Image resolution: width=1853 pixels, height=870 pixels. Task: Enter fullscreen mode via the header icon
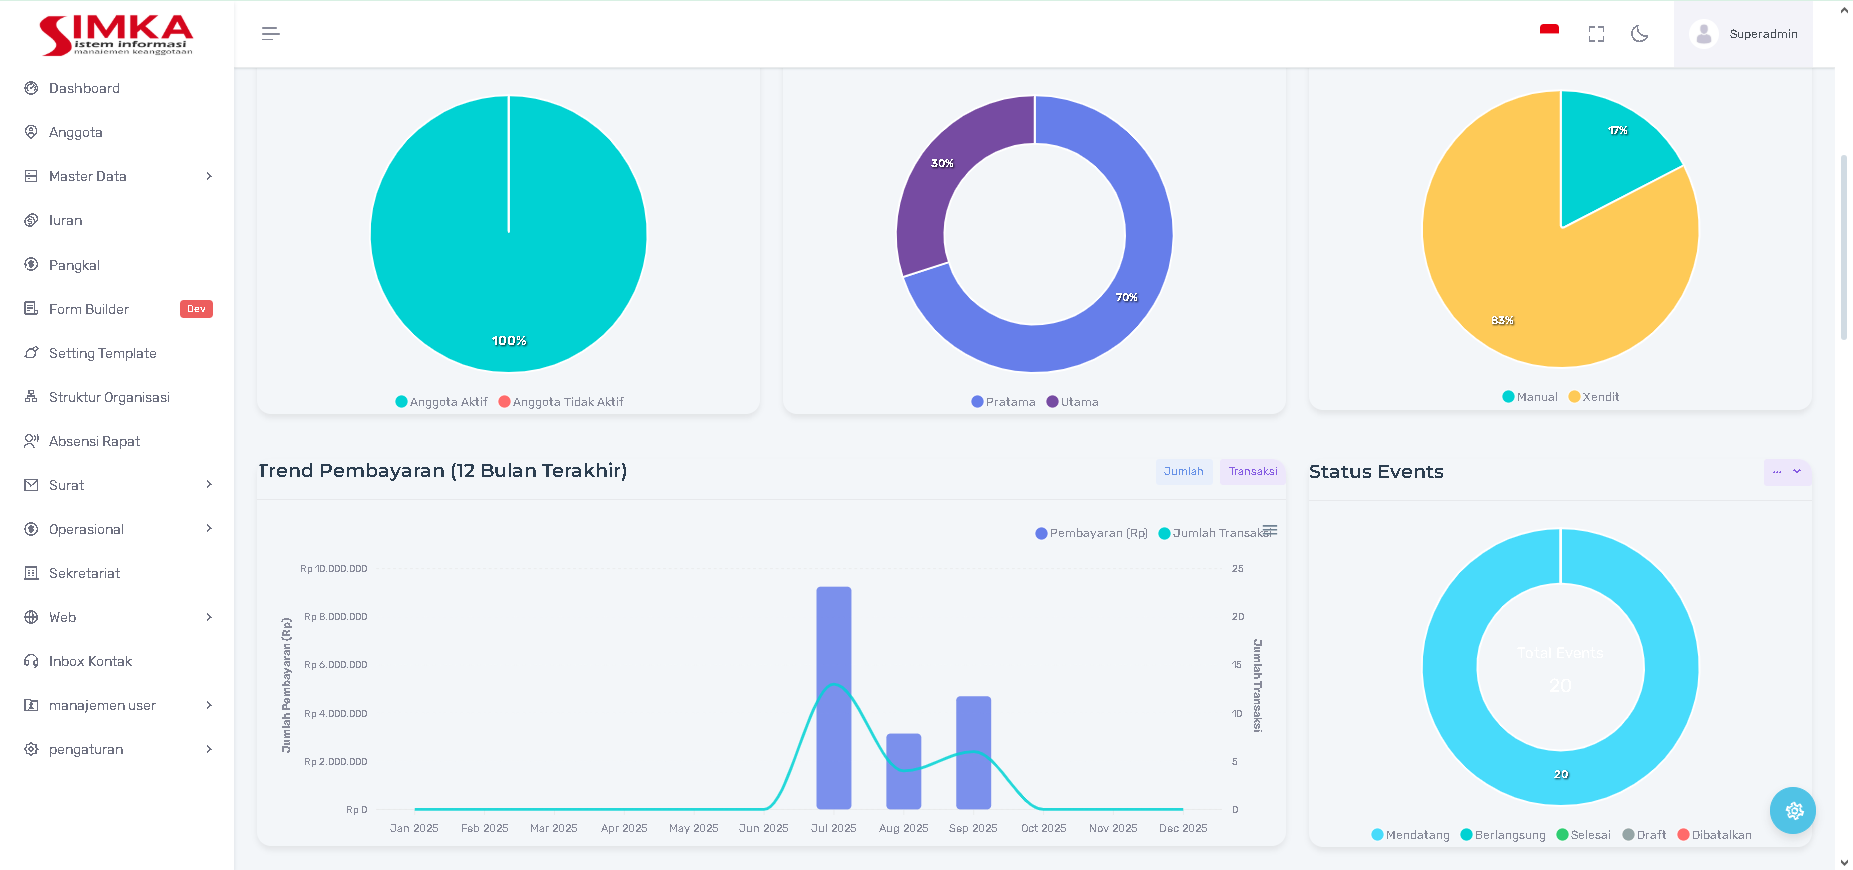1596,34
